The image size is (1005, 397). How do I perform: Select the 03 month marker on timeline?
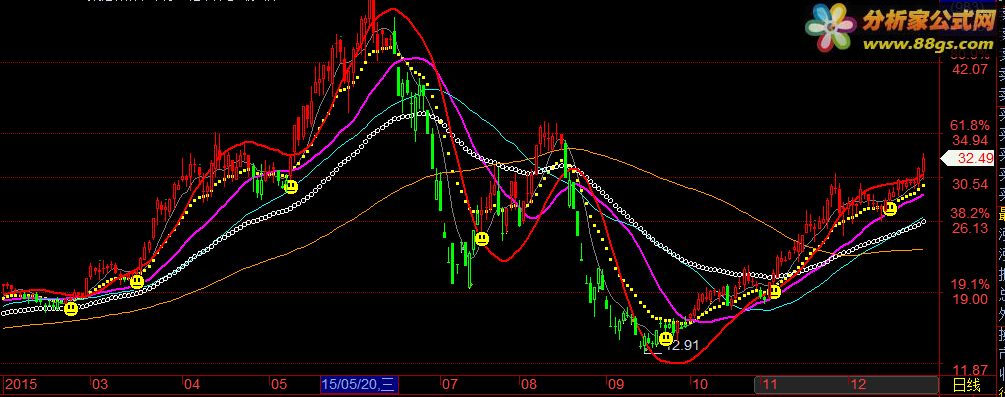click(x=99, y=385)
